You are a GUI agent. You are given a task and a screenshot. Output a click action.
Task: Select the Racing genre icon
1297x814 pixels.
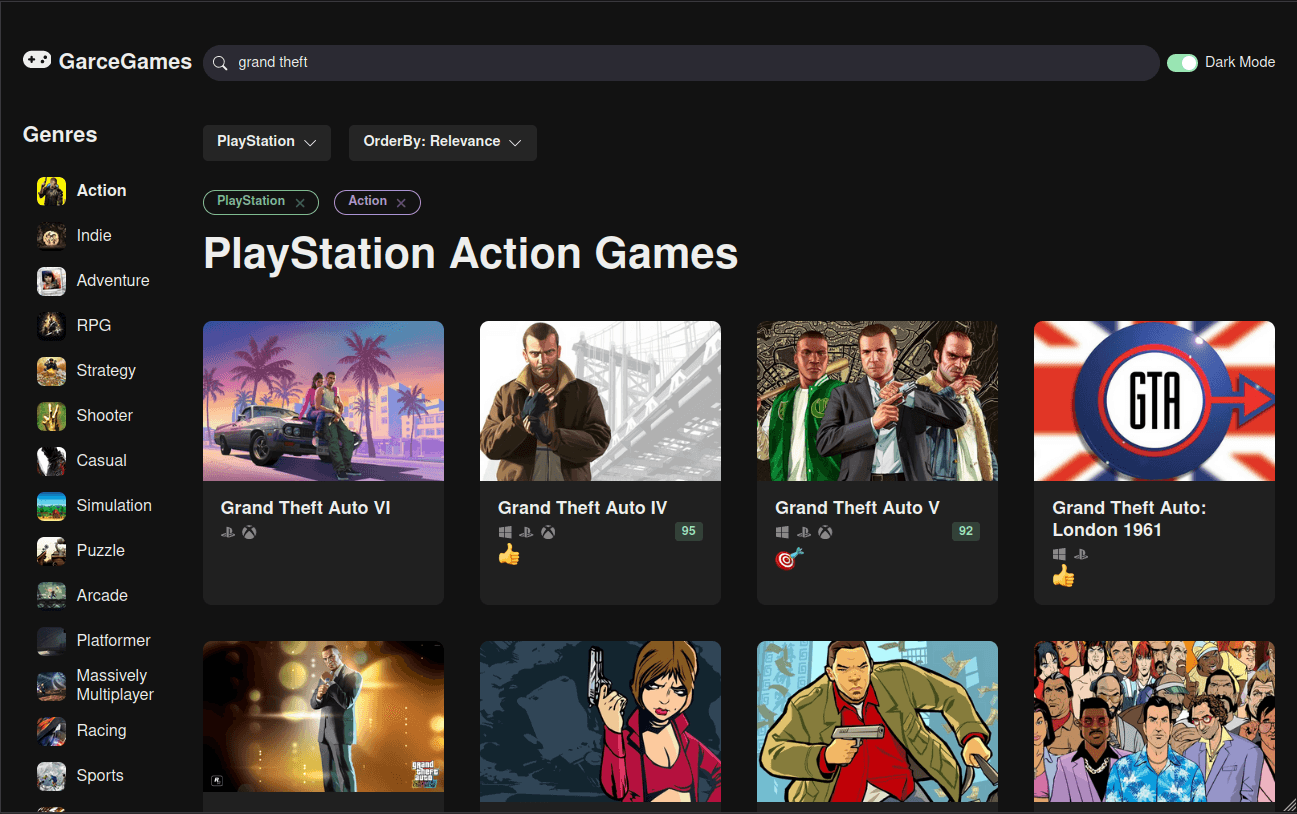pos(51,731)
